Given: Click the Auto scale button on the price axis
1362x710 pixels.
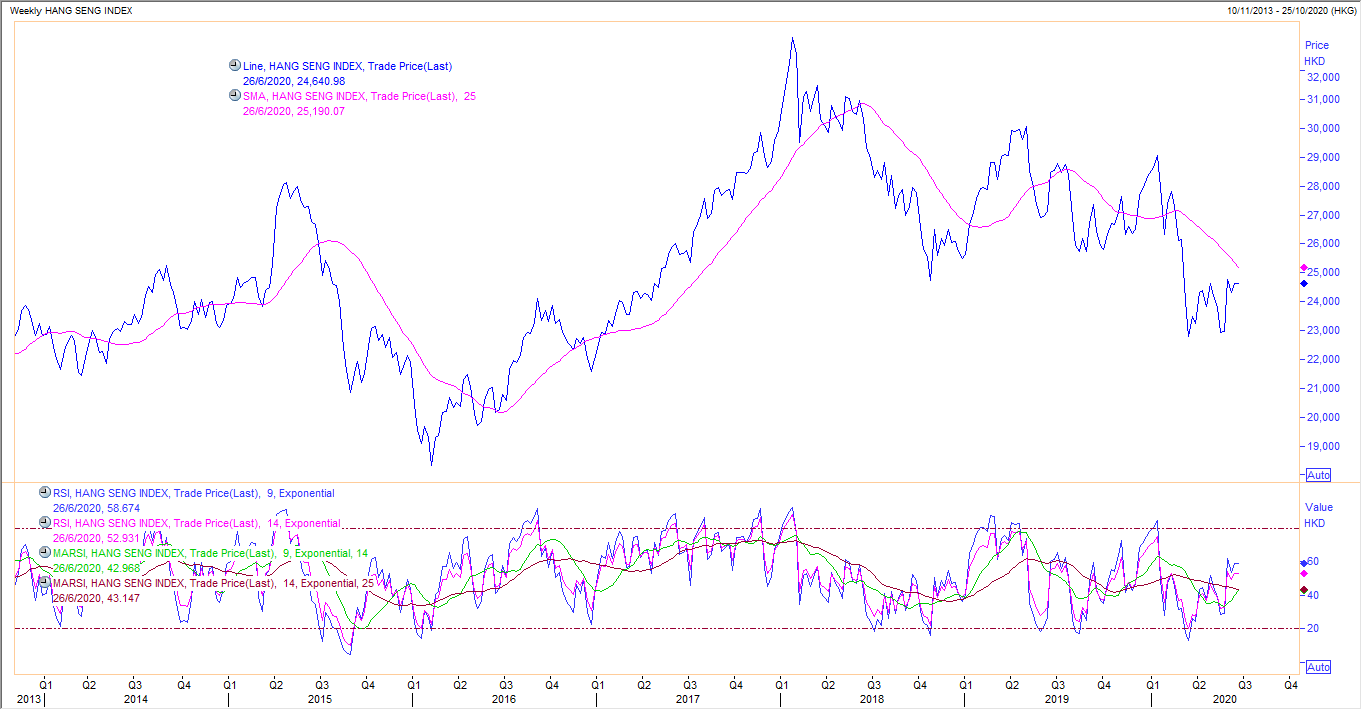Looking at the screenshot, I should click(x=1319, y=475).
